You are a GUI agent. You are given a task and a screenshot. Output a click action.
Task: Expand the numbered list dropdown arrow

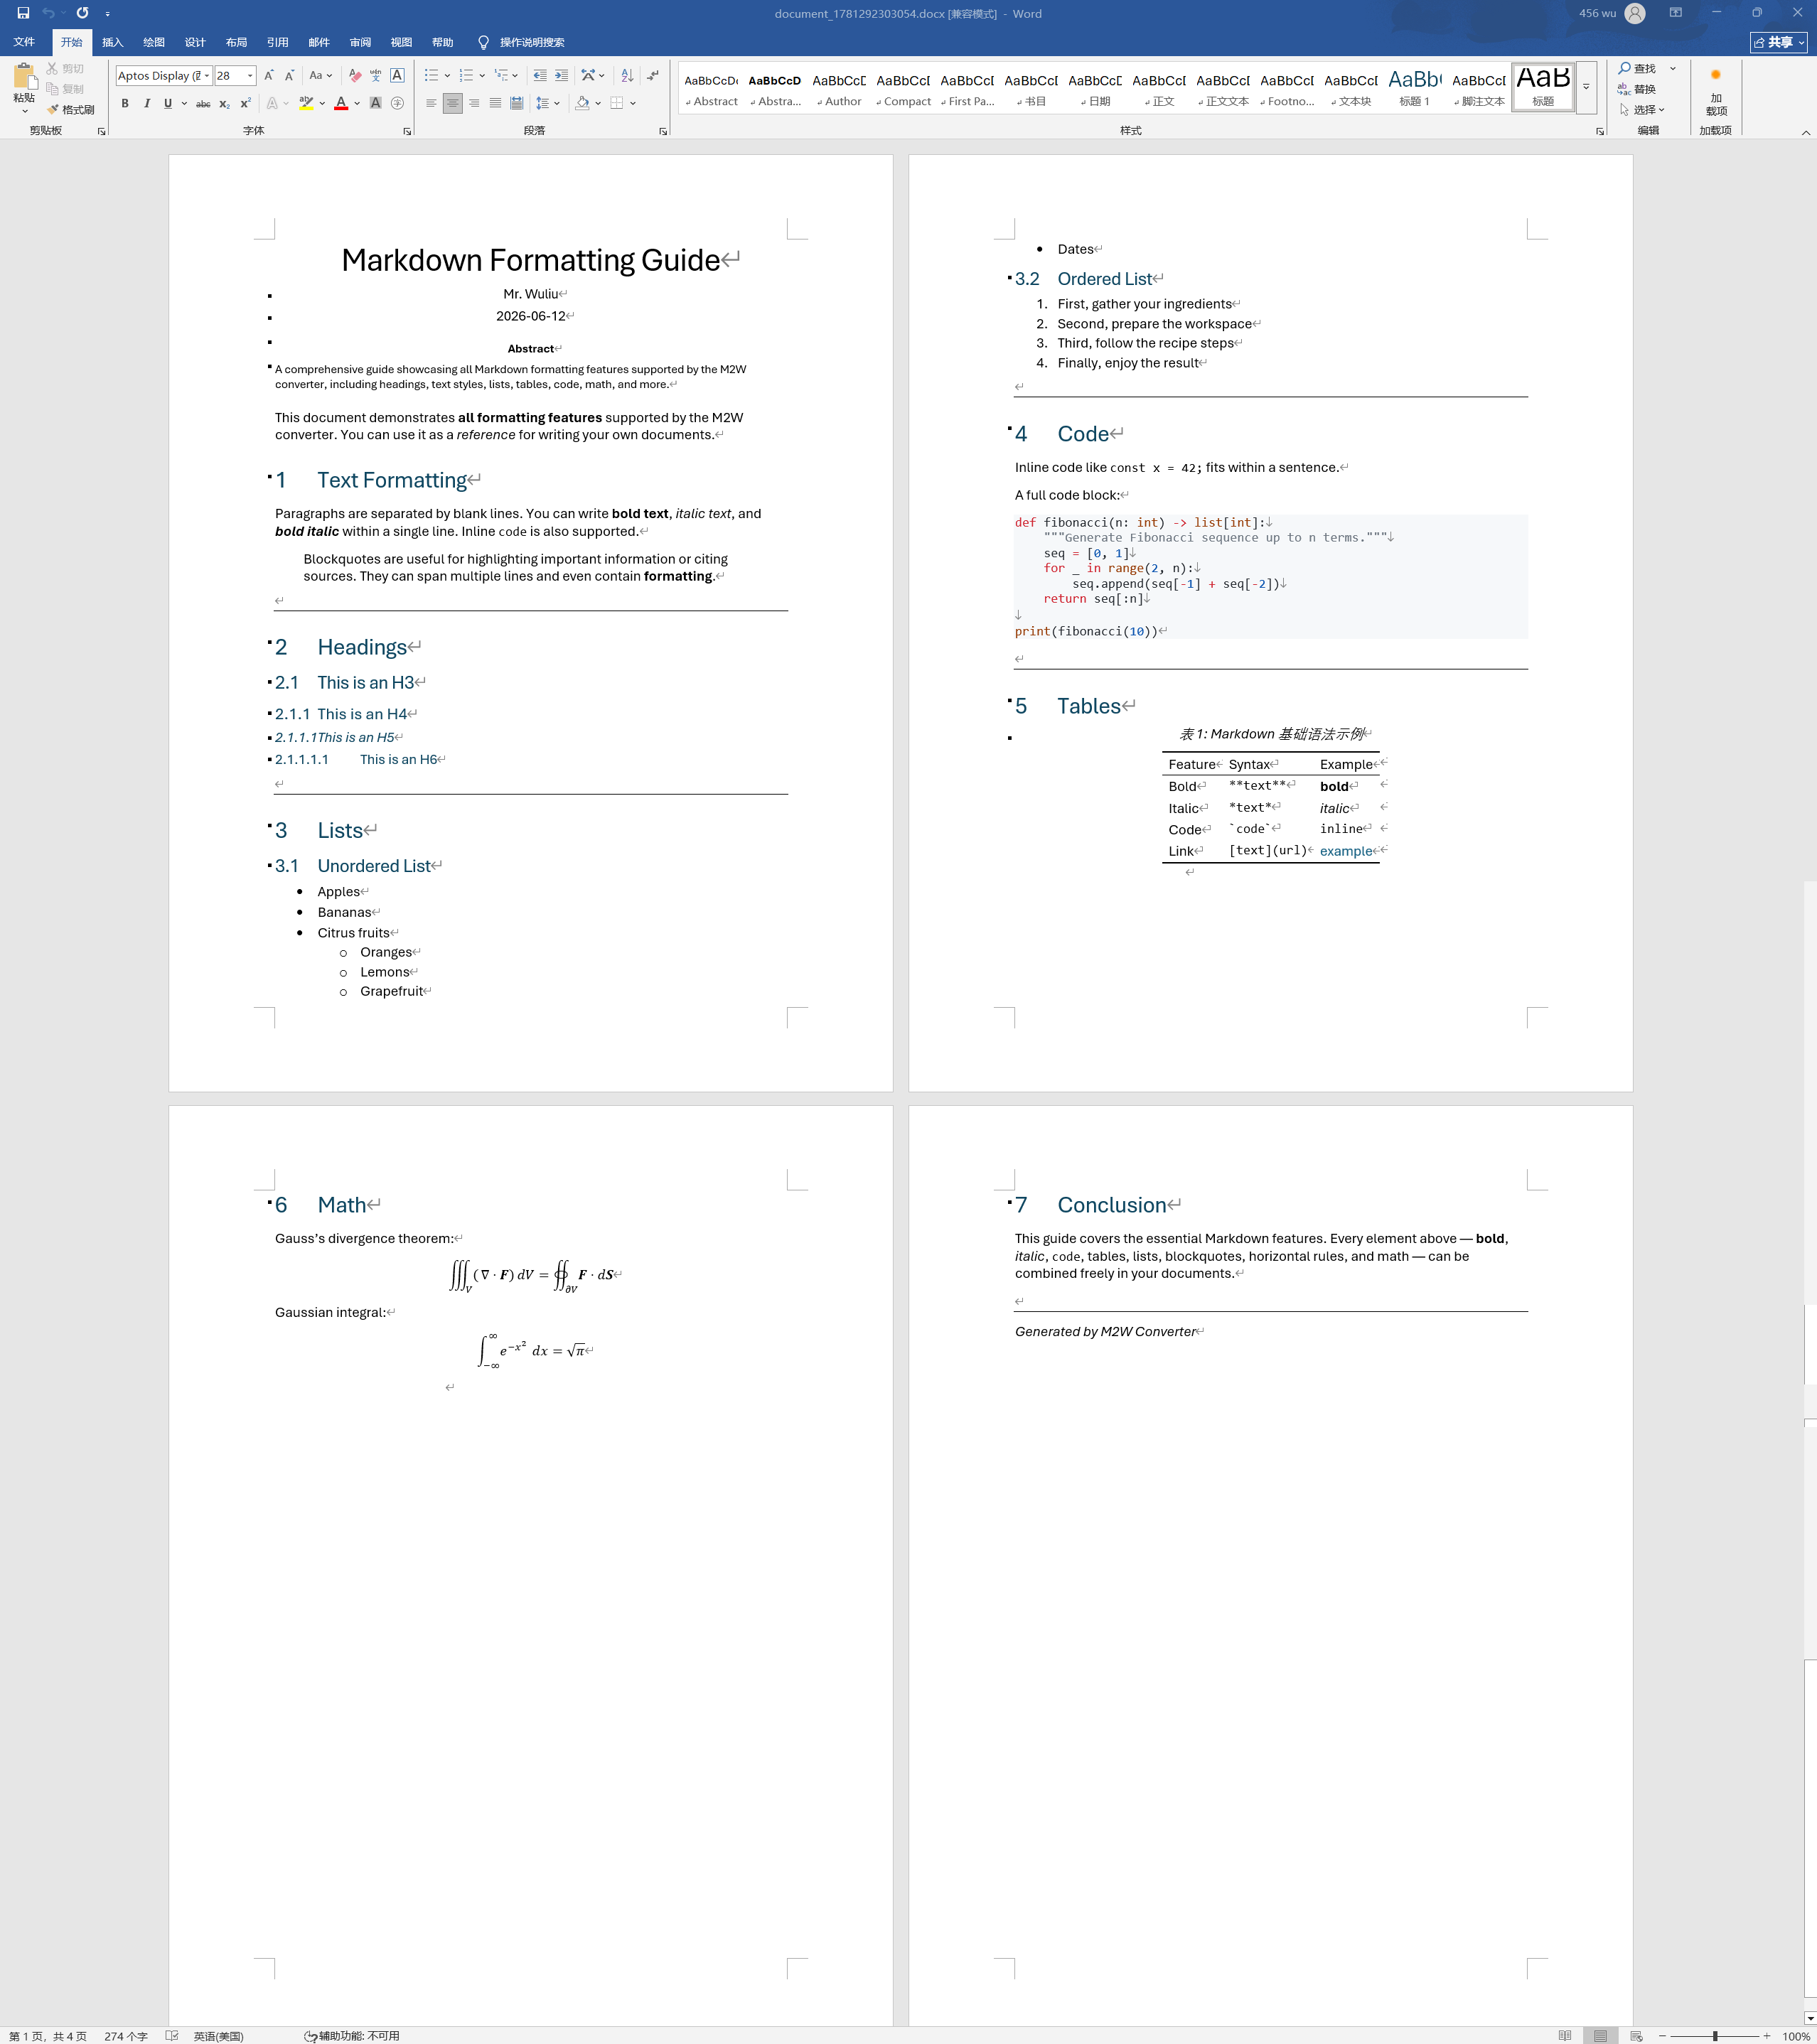click(482, 76)
